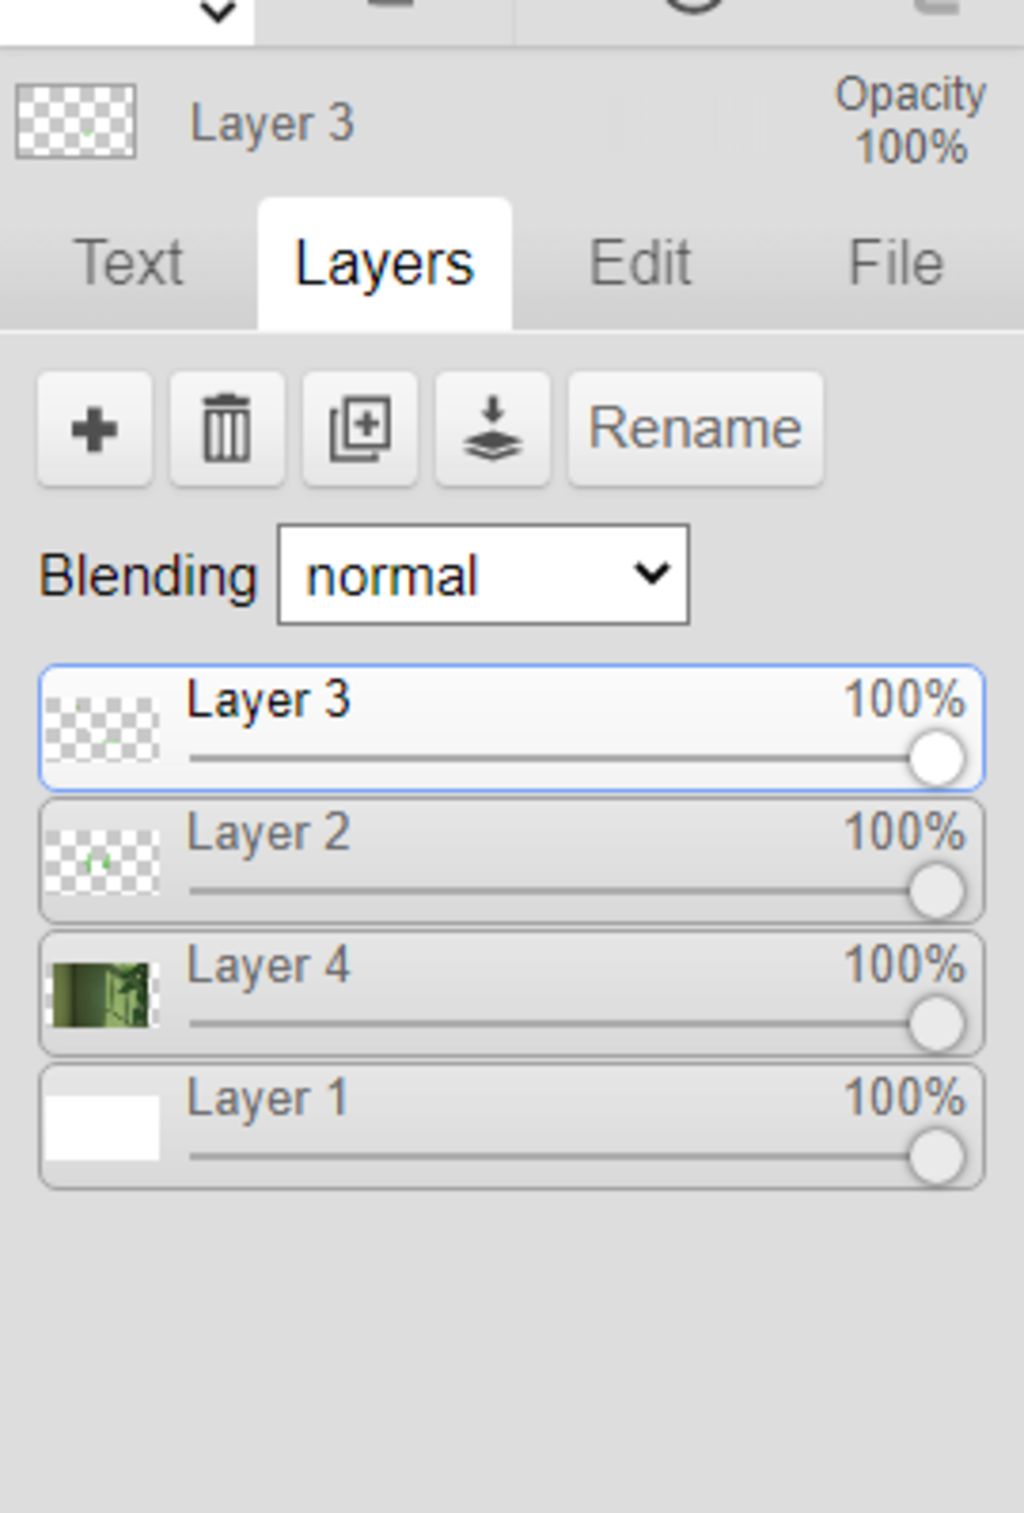Click the Layer 4 green thumbnail

click(101, 995)
